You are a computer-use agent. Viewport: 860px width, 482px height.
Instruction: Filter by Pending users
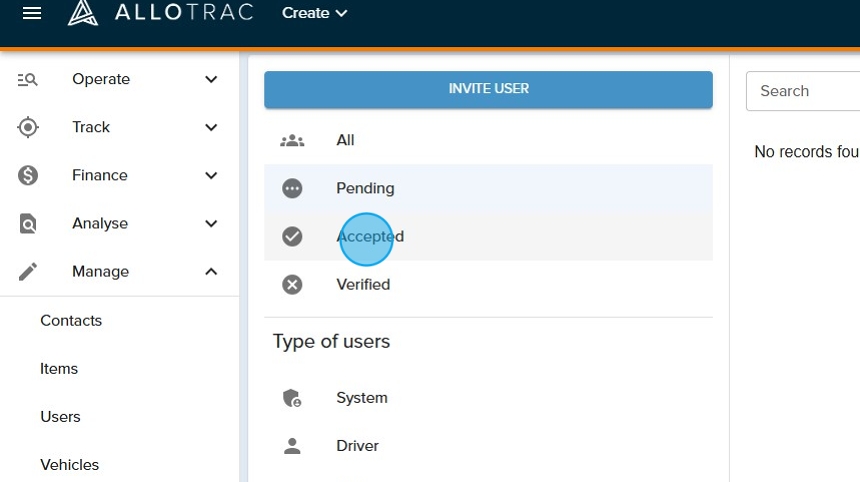pos(365,188)
